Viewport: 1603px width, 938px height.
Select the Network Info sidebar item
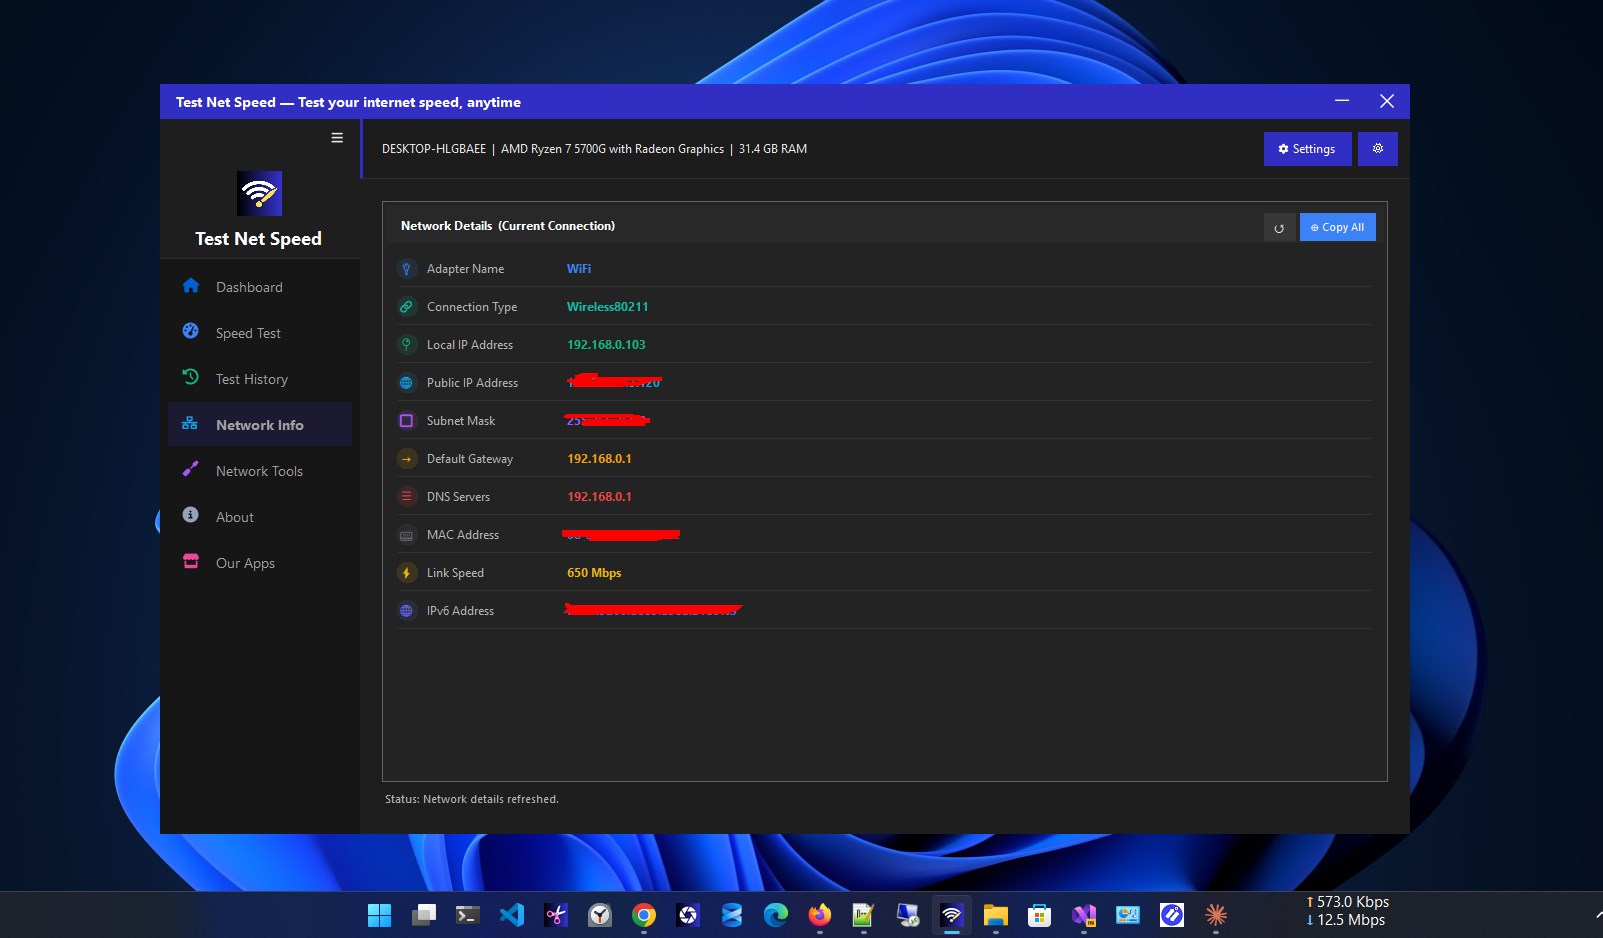click(260, 425)
